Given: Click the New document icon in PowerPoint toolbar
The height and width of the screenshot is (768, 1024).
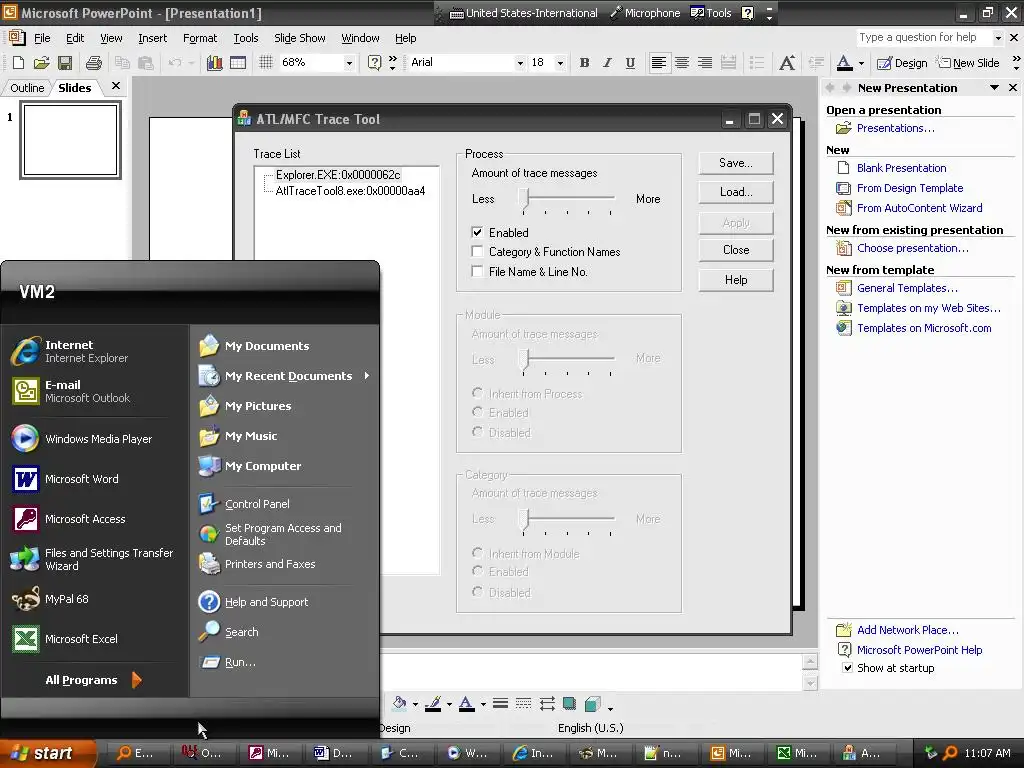Looking at the screenshot, I should click(18, 63).
